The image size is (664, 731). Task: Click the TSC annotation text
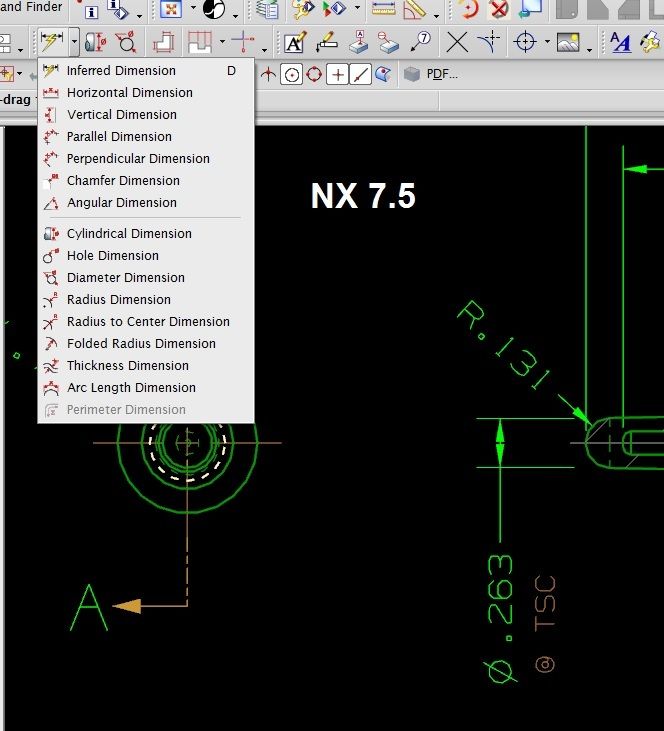tap(545, 603)
